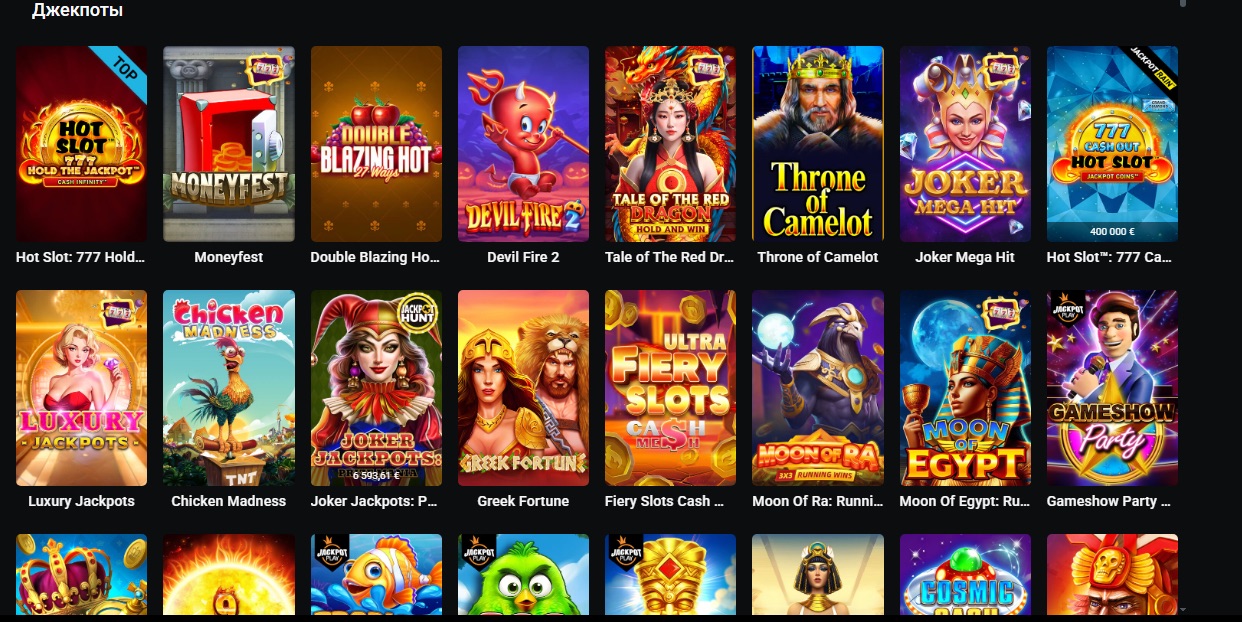
Task: Select Tale of The Red Dragon game
Action: point(670,144)
